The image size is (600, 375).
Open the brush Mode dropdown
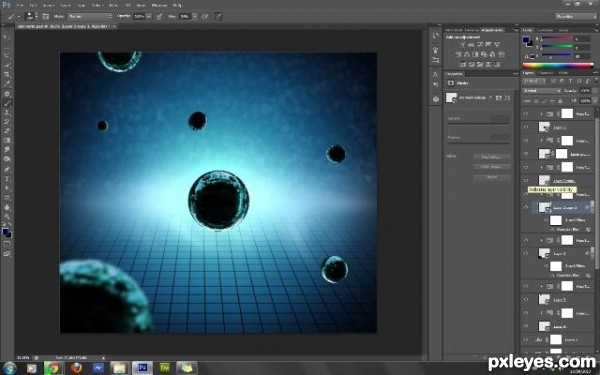pos(90,16)
